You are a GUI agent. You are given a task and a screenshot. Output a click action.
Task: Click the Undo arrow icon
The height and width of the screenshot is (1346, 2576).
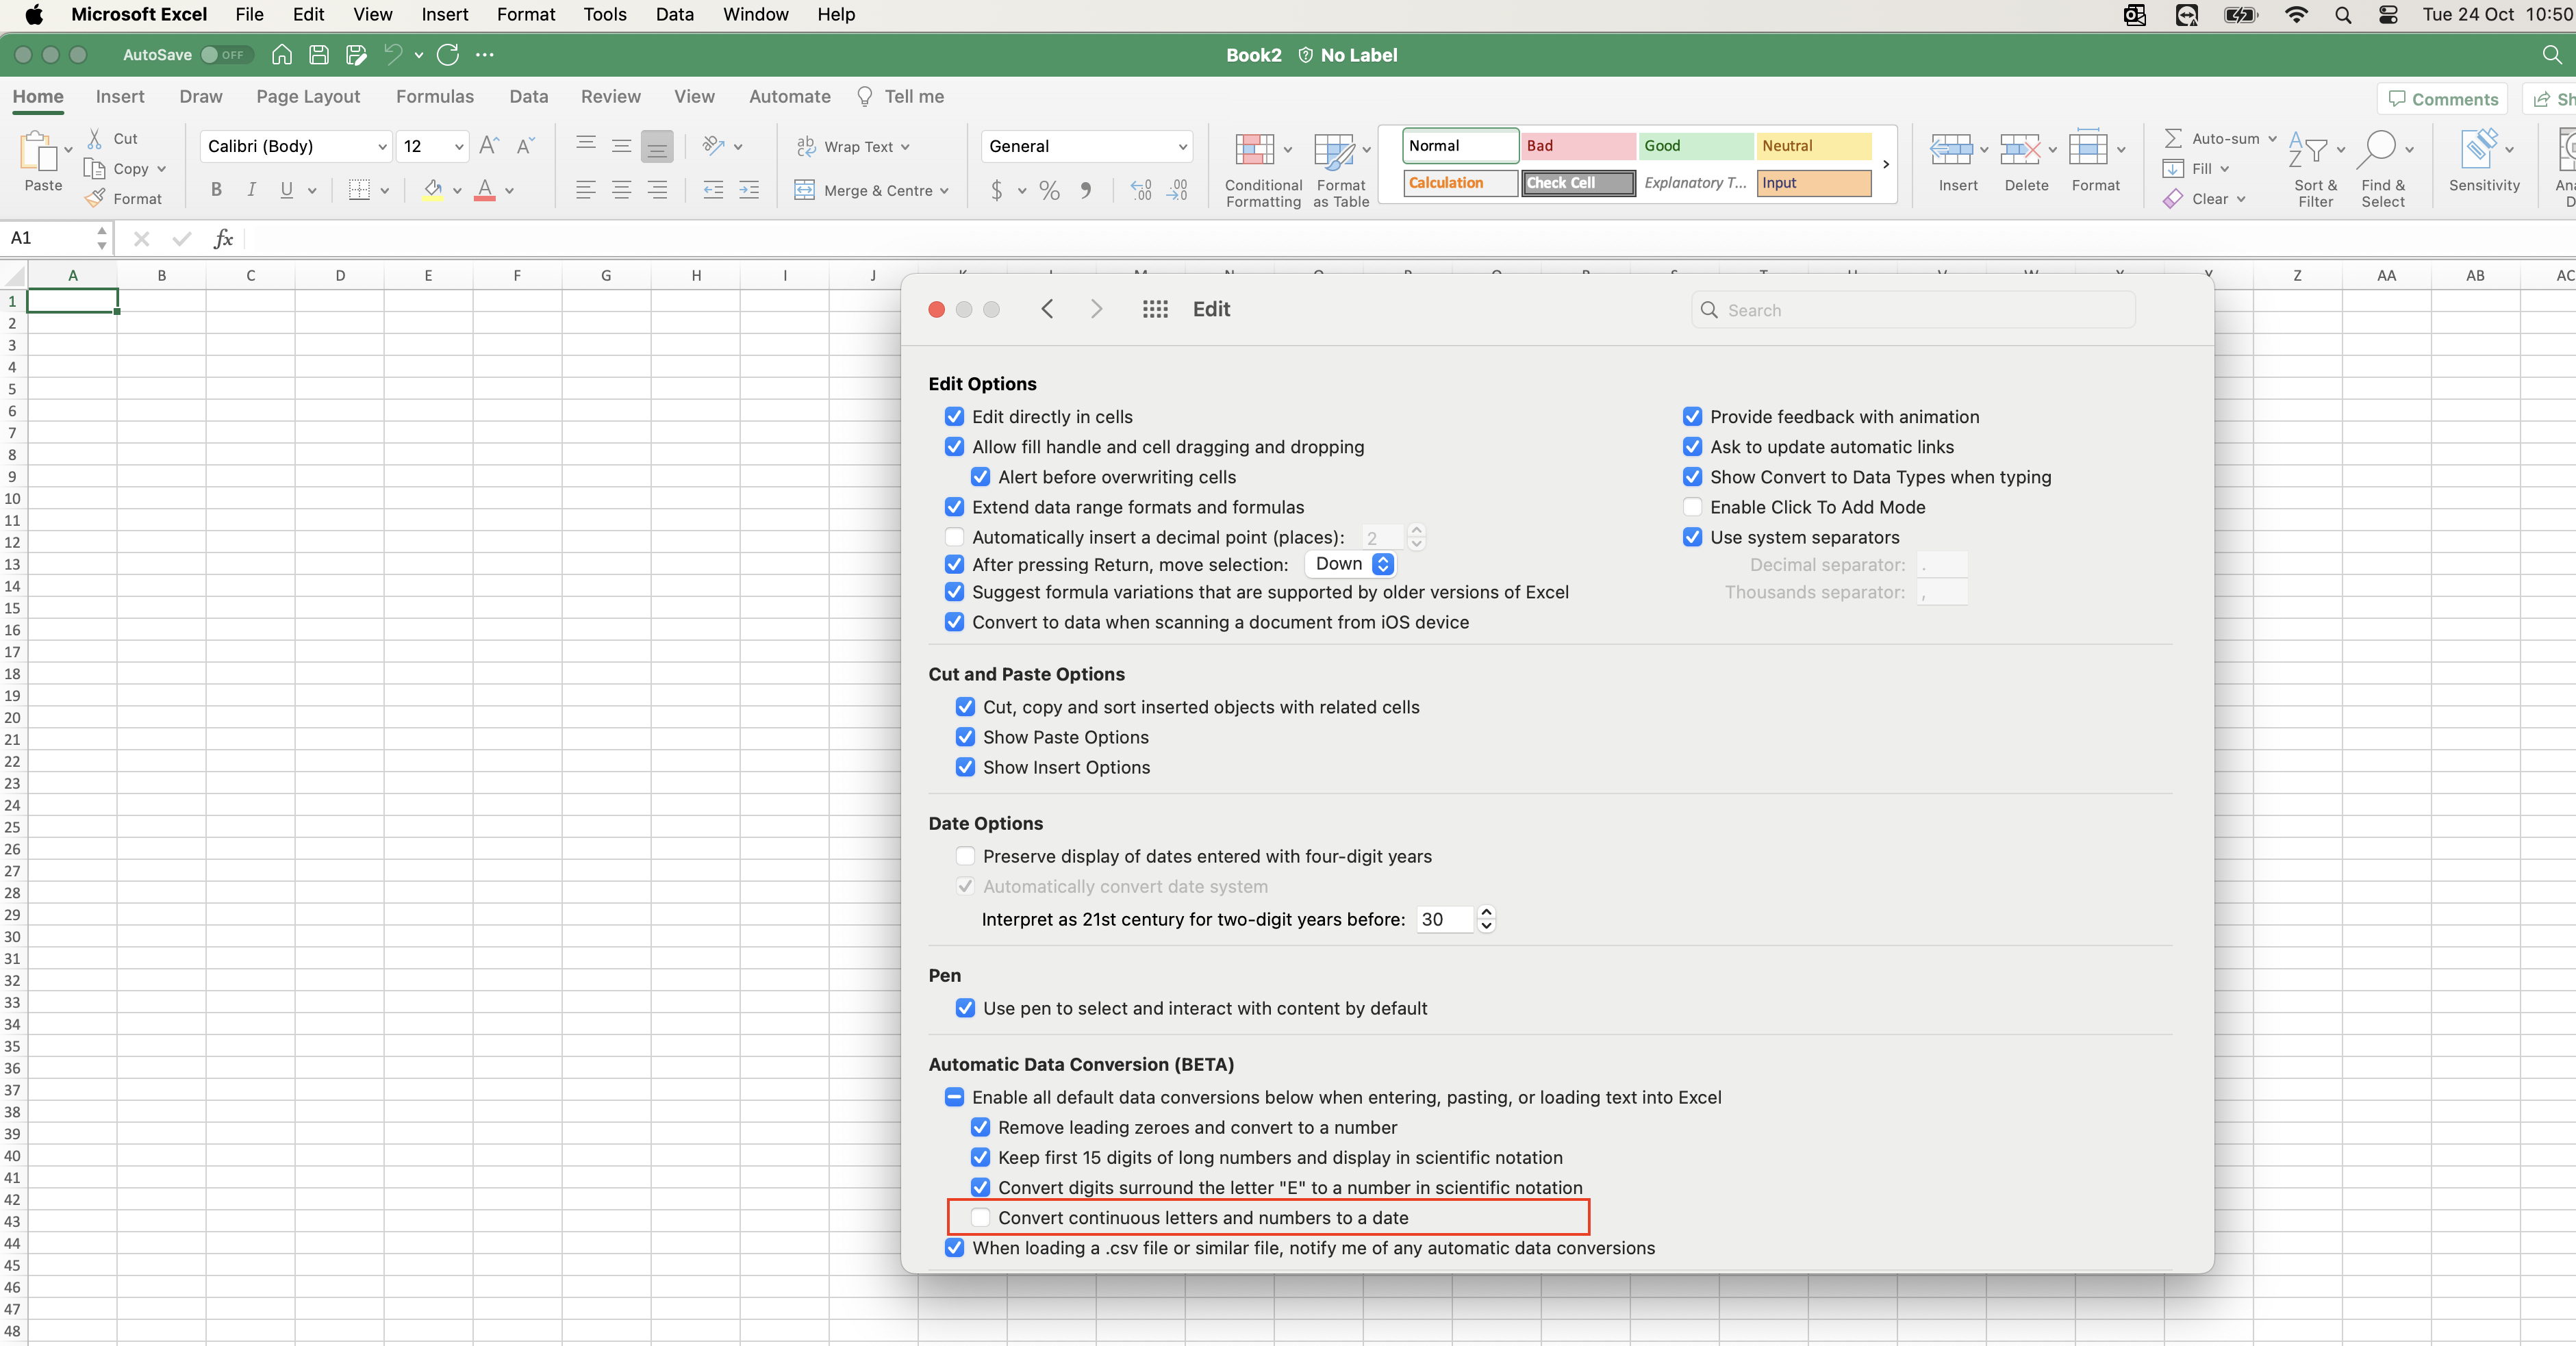tap(393, 55)
